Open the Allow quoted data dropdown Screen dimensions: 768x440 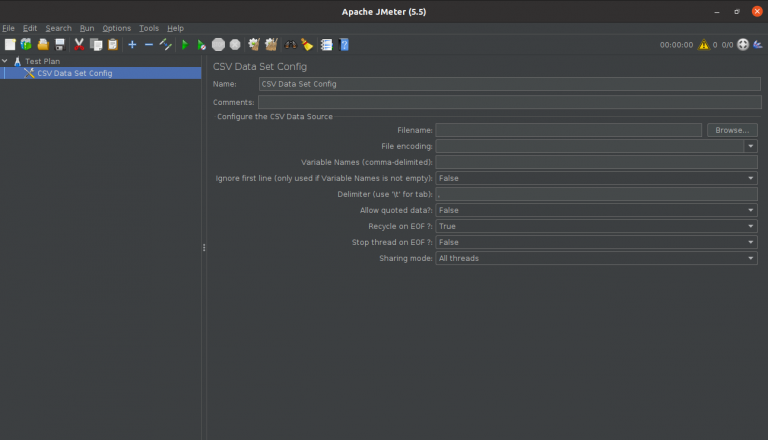(x=596, y=210)
